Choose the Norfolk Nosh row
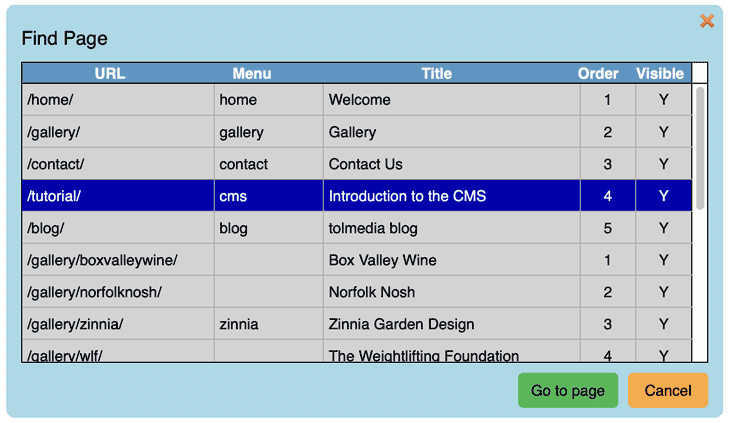Screen dimensions: 729x423 tap(372, 292)
